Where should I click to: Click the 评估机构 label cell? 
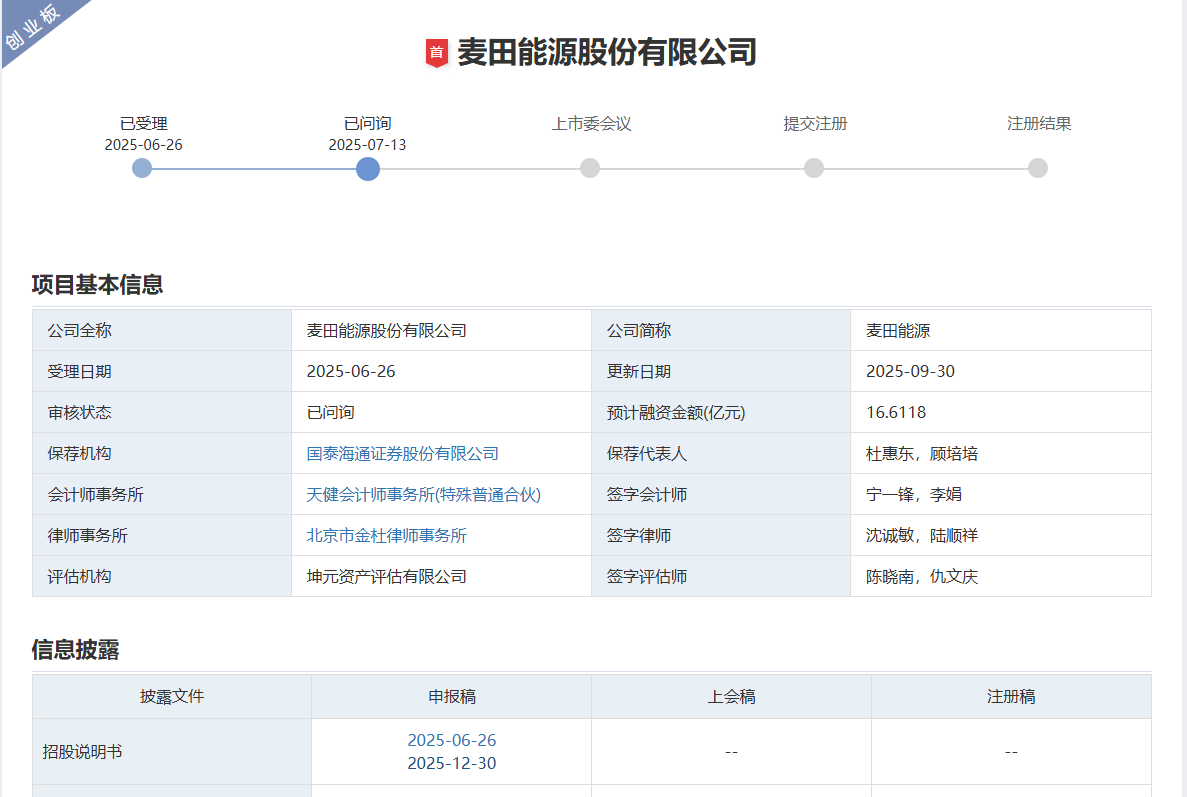[162, 576]
